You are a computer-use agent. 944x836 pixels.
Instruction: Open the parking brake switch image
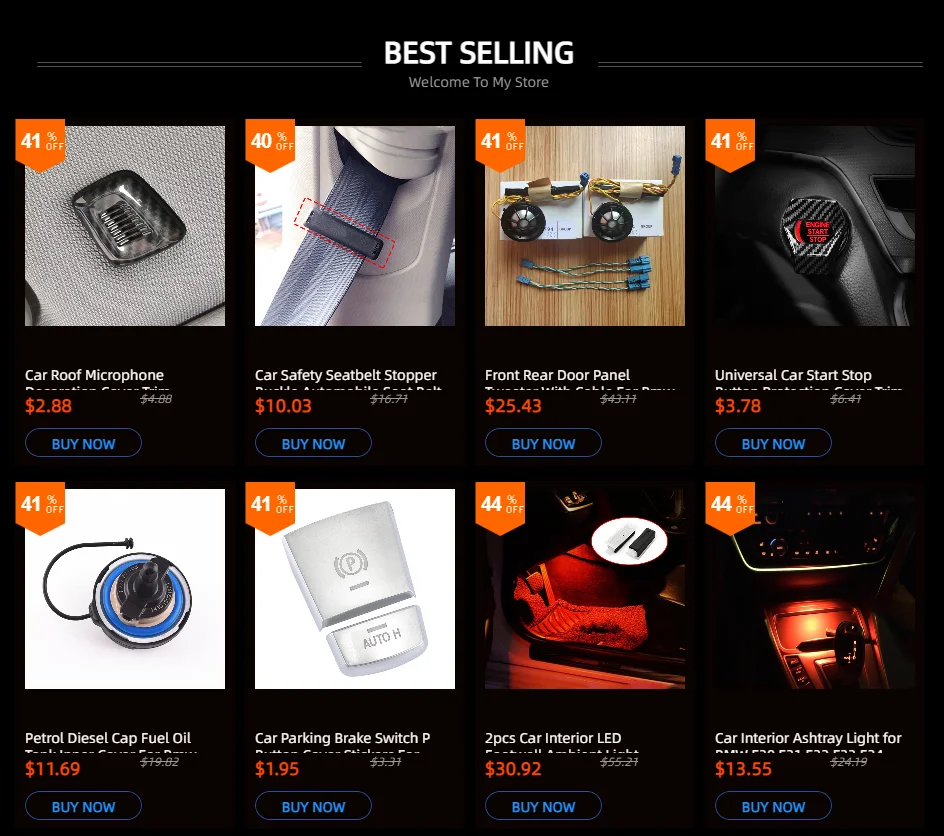[355, 589]
